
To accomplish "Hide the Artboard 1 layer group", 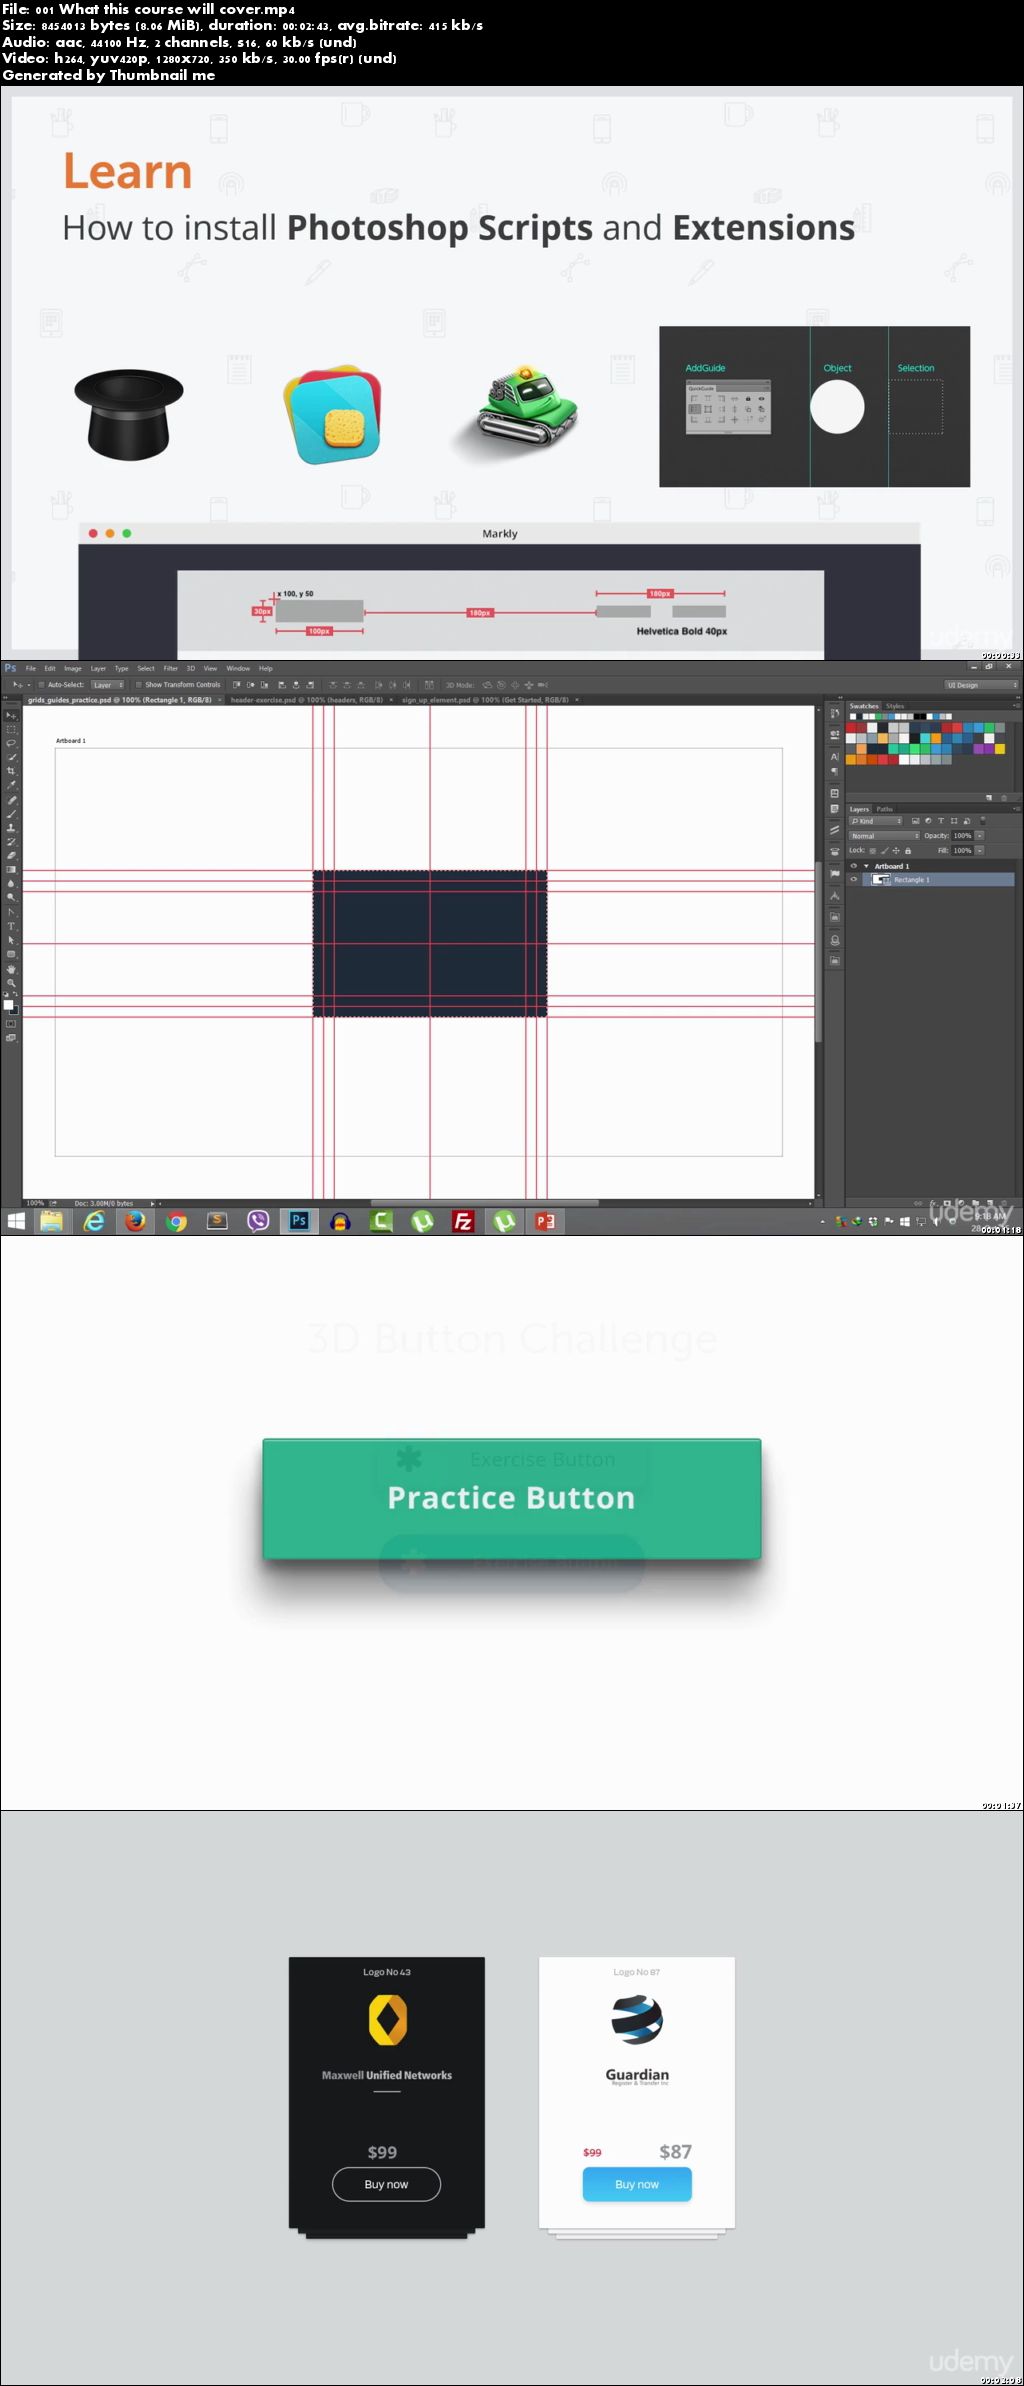I will click(x=854, y=866).
